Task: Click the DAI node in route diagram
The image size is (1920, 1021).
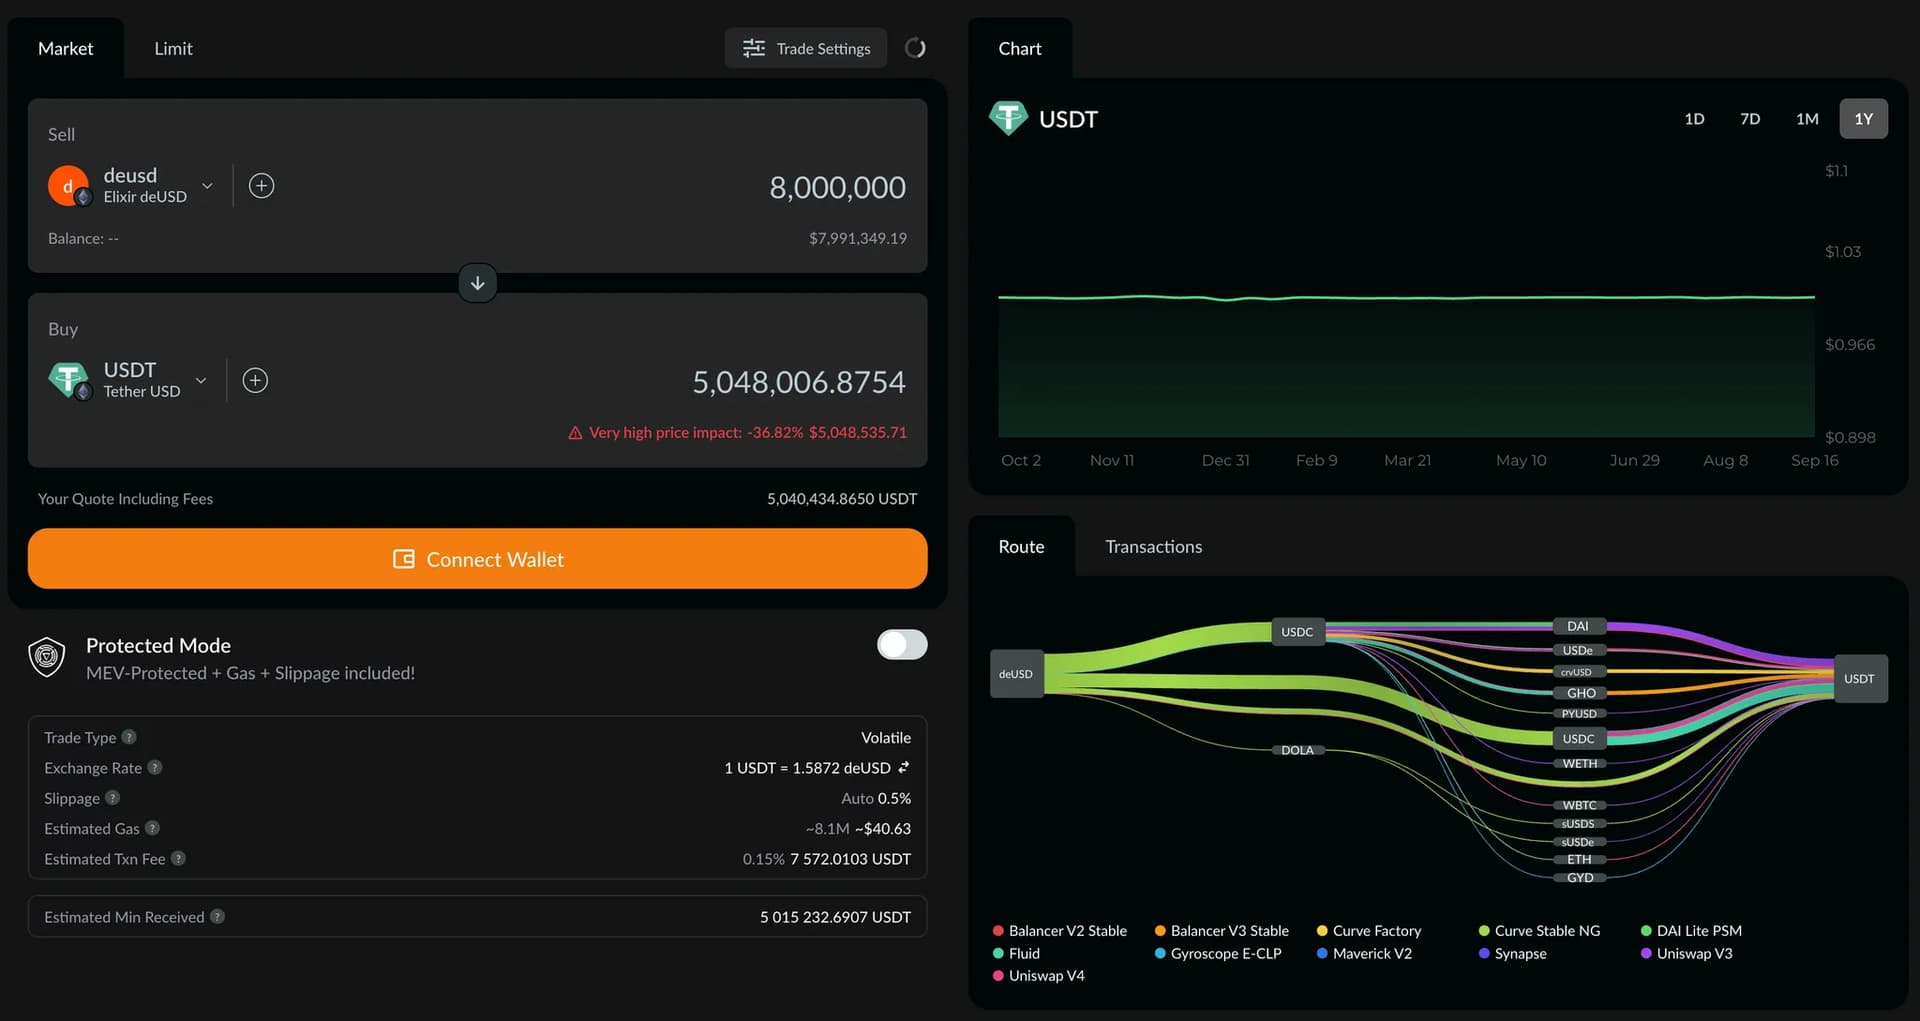Action: tap(1579, 626)
